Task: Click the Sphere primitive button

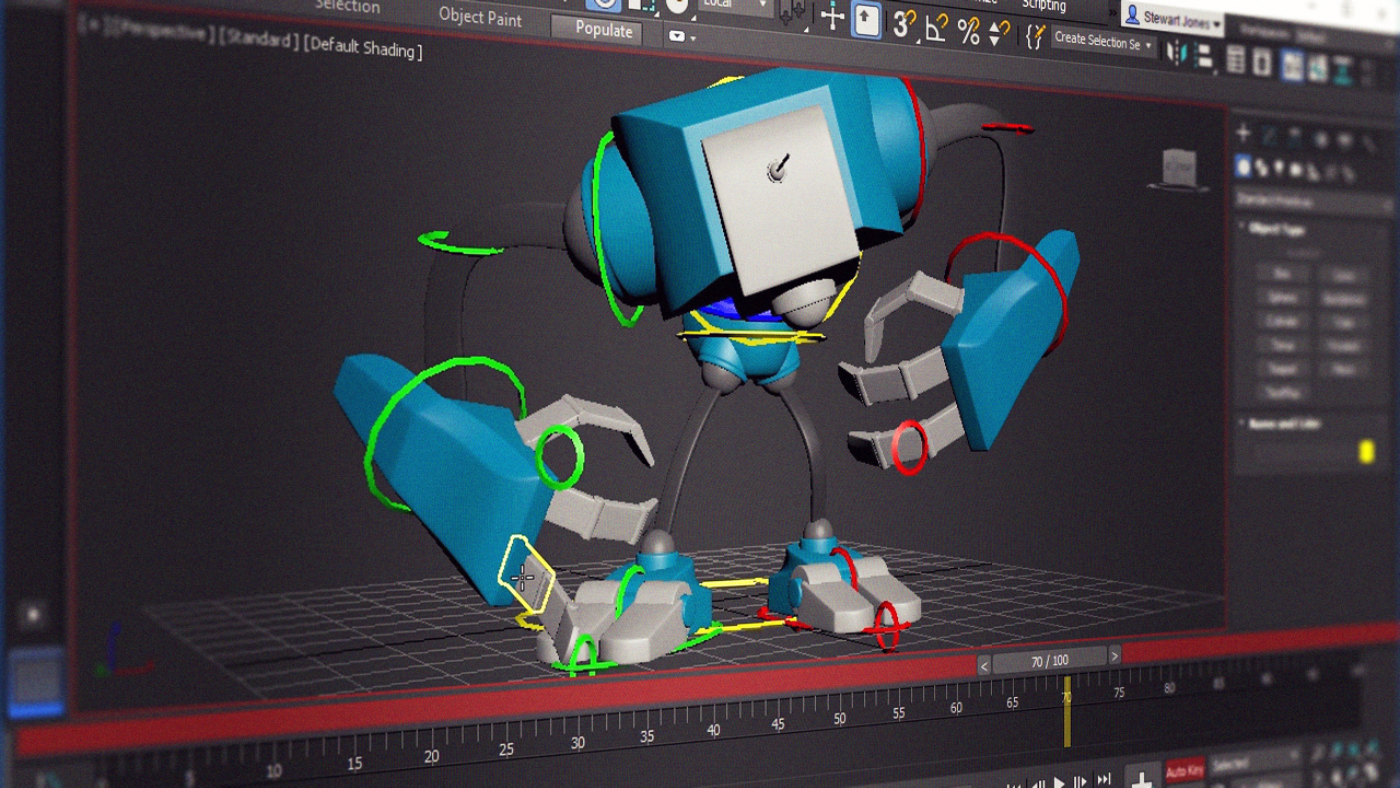Action: tap(1282, 298)
